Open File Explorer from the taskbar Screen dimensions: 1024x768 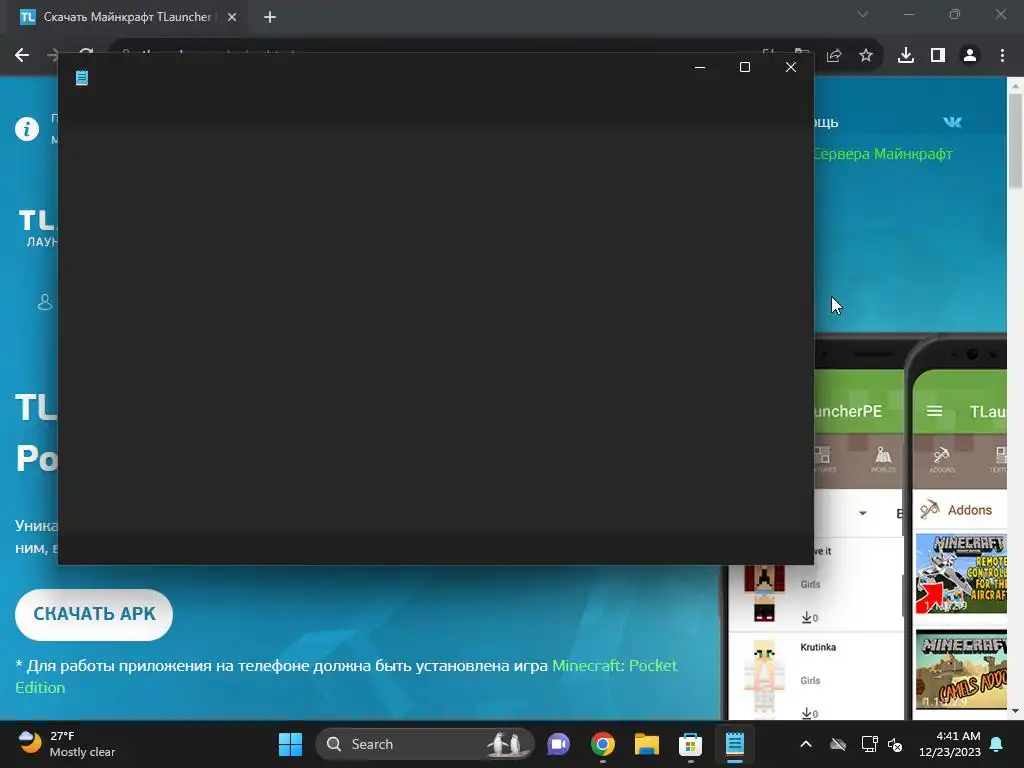tap(647, 744)
